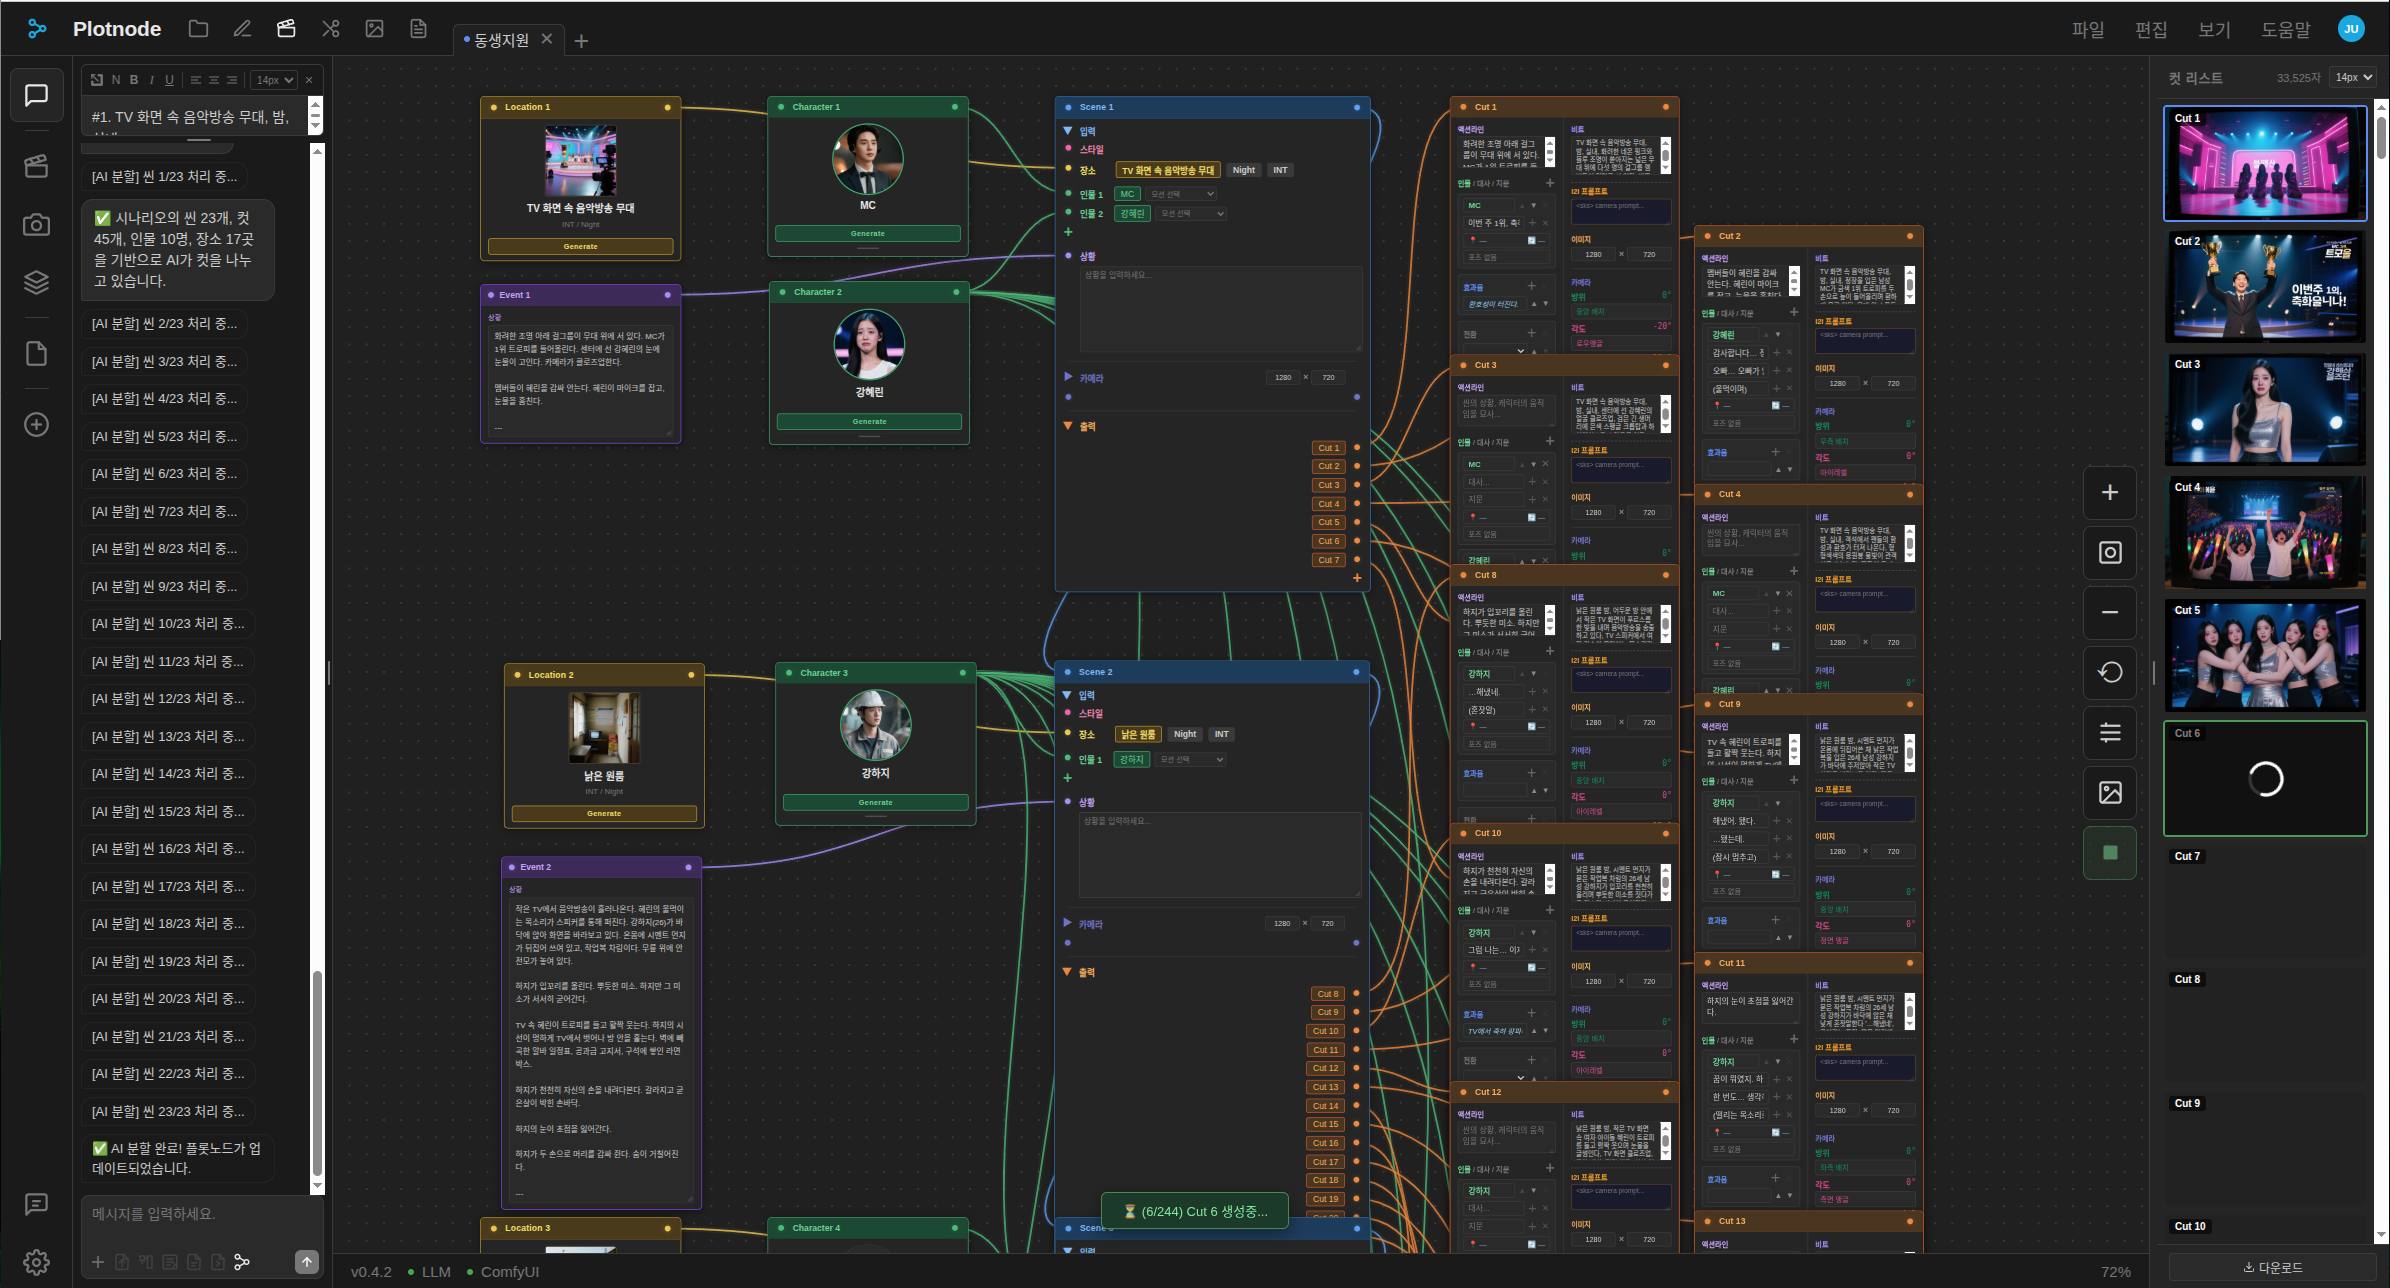Open the camera icon in left sidebar
This screenshot has width=2390, height=1288.
36,225
